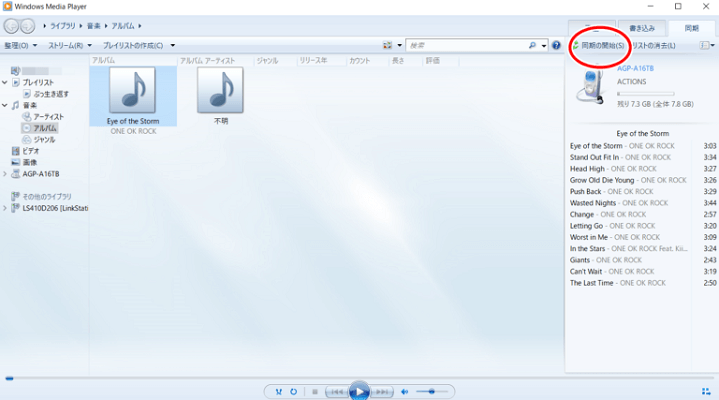The height and width of the screenshot is (400, 719).
Task: Expand the プレイリストの作成 dropdown arrow
Action: pyautogui.click(x=173, y=45)
